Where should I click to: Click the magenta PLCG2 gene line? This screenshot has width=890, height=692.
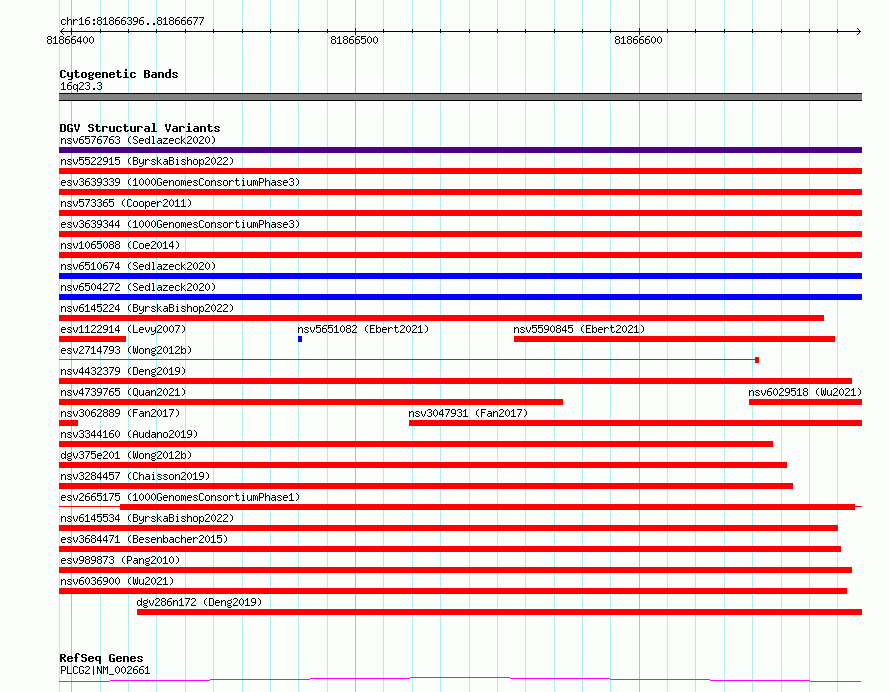tap(460, 679)
